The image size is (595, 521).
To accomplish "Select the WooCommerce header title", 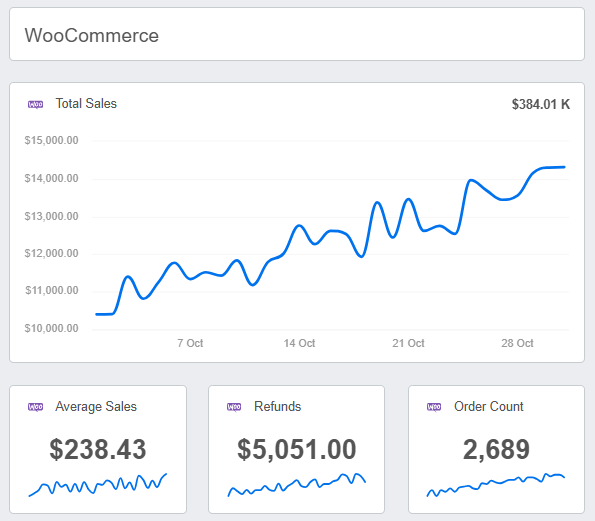I will pyautogui.click(x=91, y=35).
